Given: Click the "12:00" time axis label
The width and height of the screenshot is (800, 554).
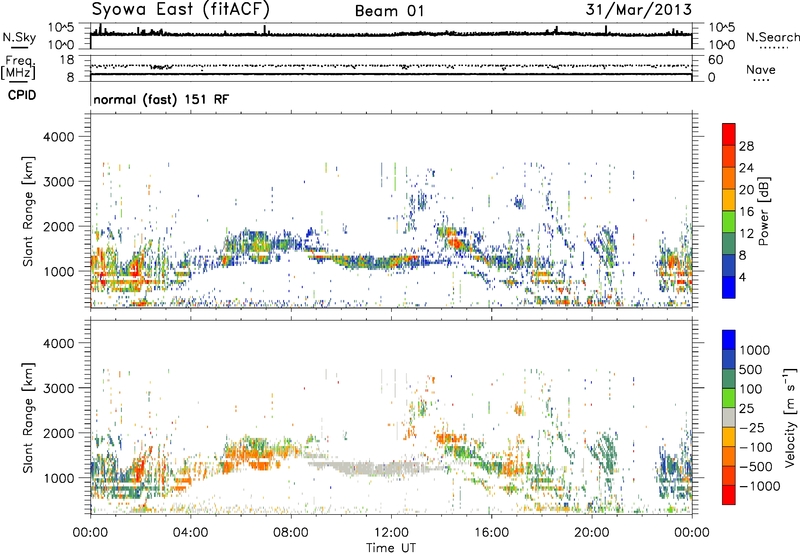Looking at the screenshot, I should (x=391, y=532).
